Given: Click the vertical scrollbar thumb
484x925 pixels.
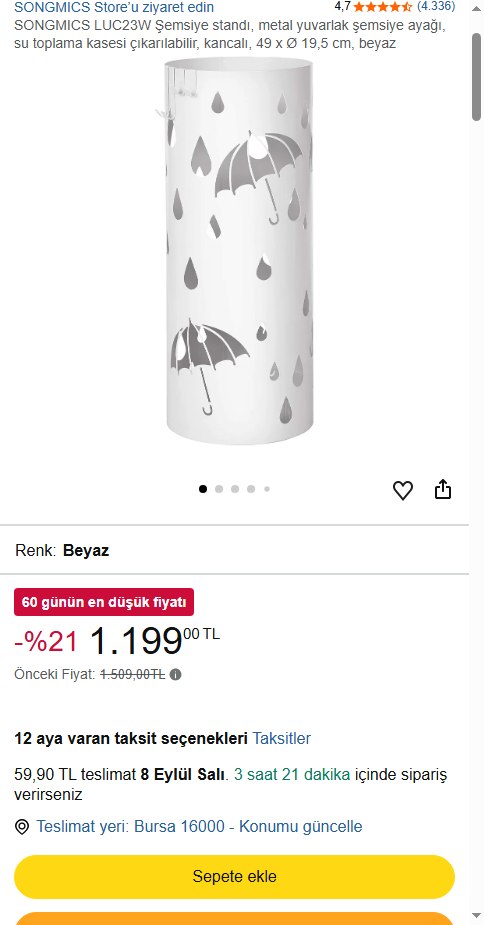Looking at the screenshot, I should coord(476,77).
